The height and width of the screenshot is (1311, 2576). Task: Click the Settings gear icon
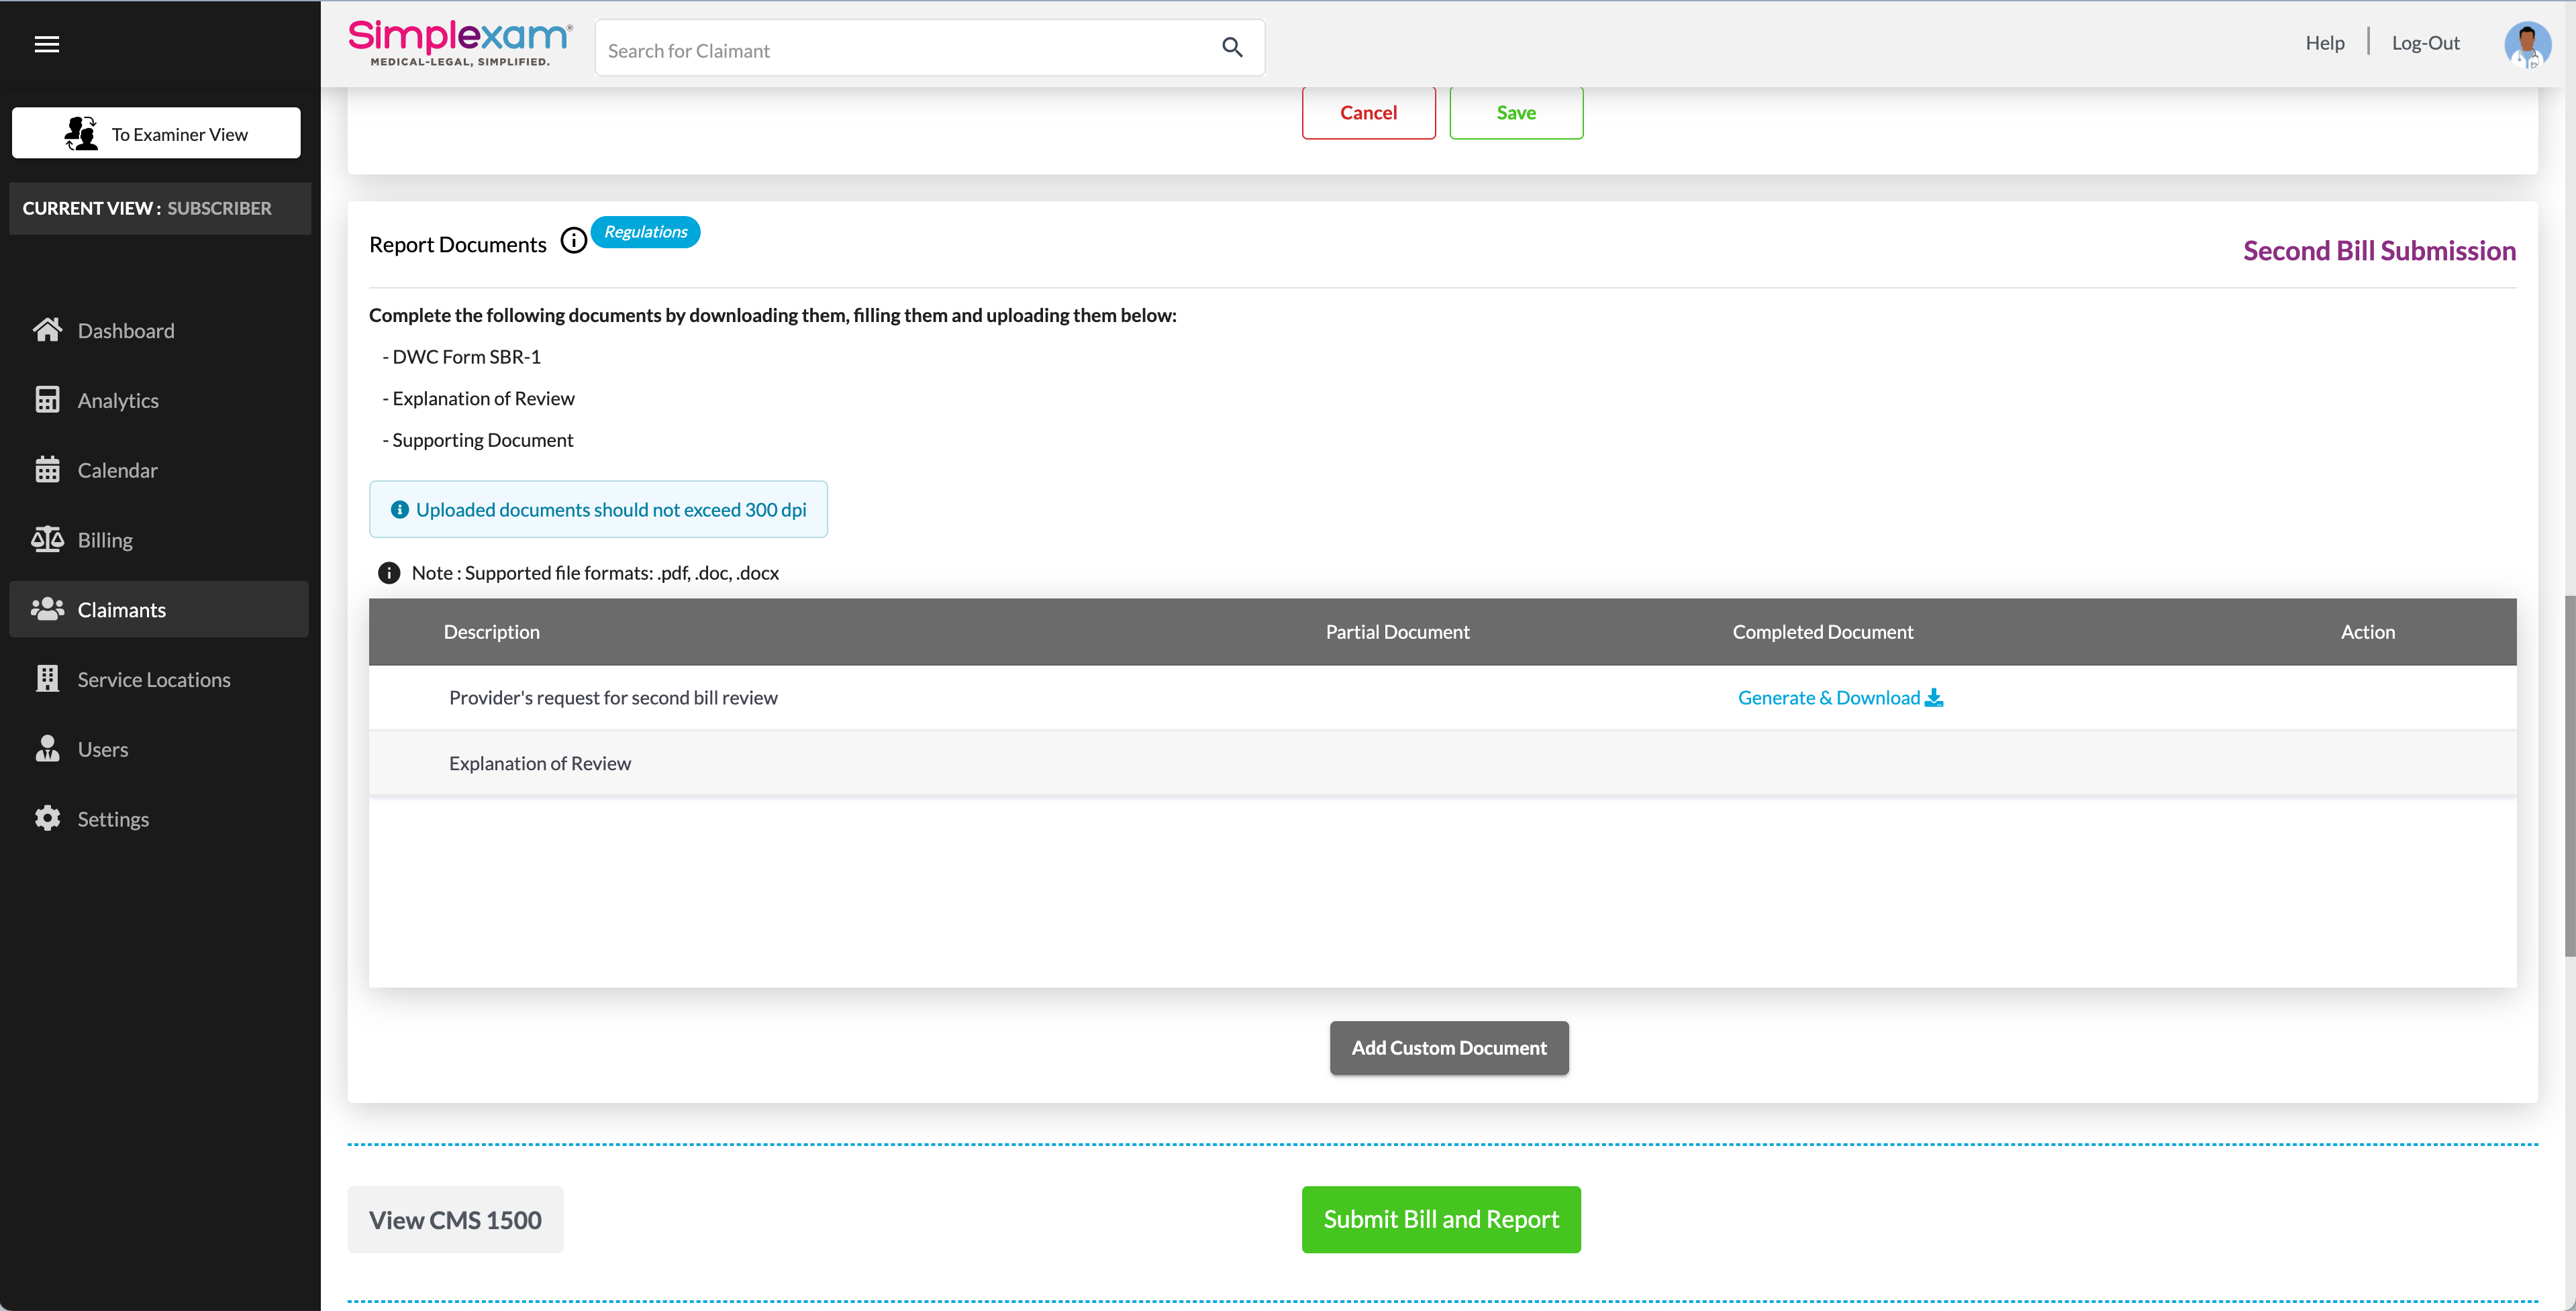(47, 819)
